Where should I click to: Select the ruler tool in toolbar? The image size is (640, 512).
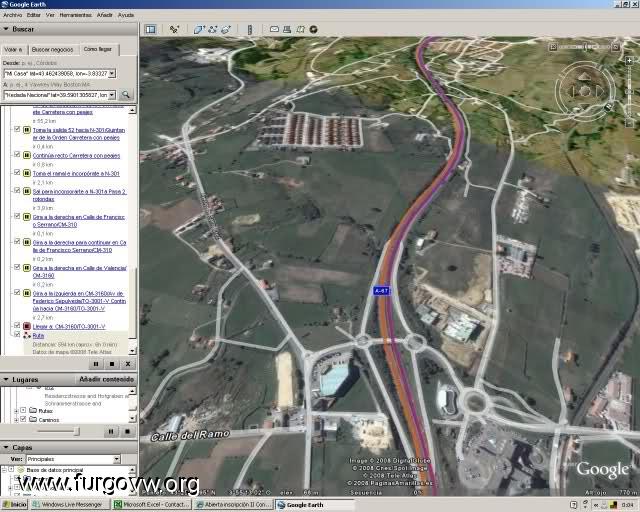[250, 29]
